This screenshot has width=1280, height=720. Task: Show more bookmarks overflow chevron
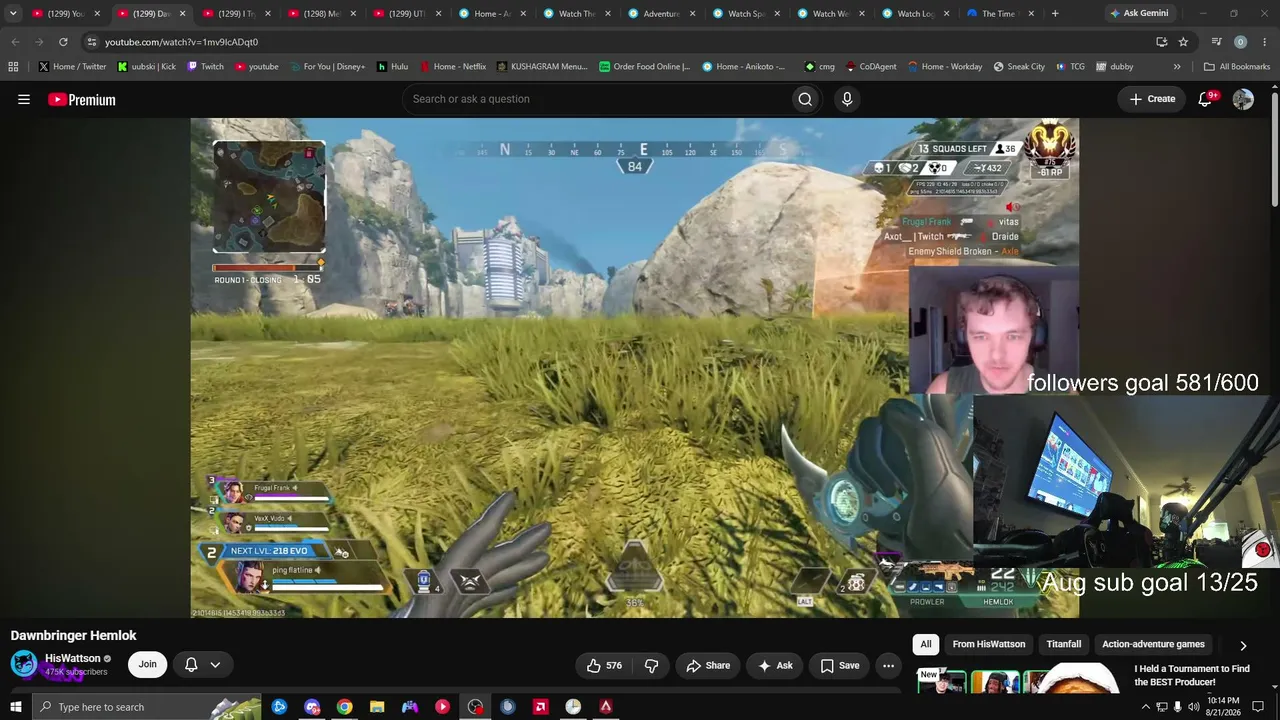[1177, 67]
